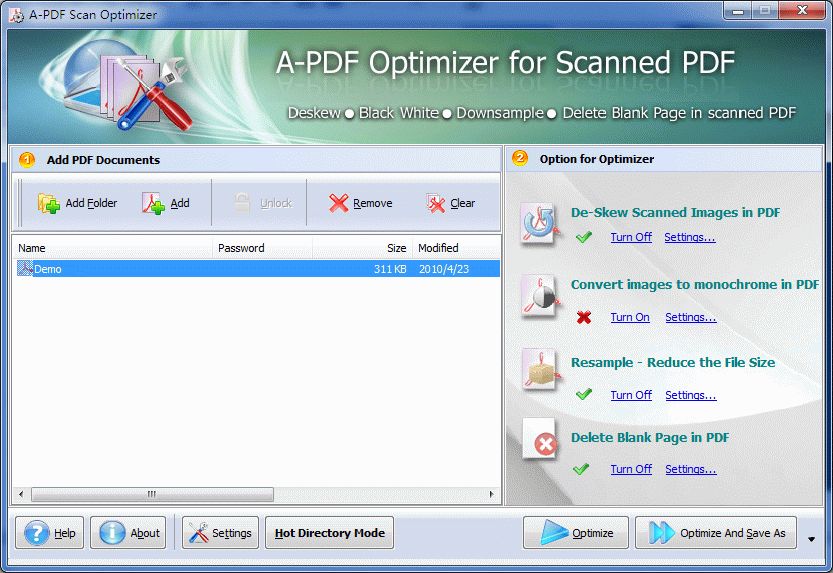
Task: Open Settings for Delete Blank Page
Action: pyautogui.click(x=691, y=469)
